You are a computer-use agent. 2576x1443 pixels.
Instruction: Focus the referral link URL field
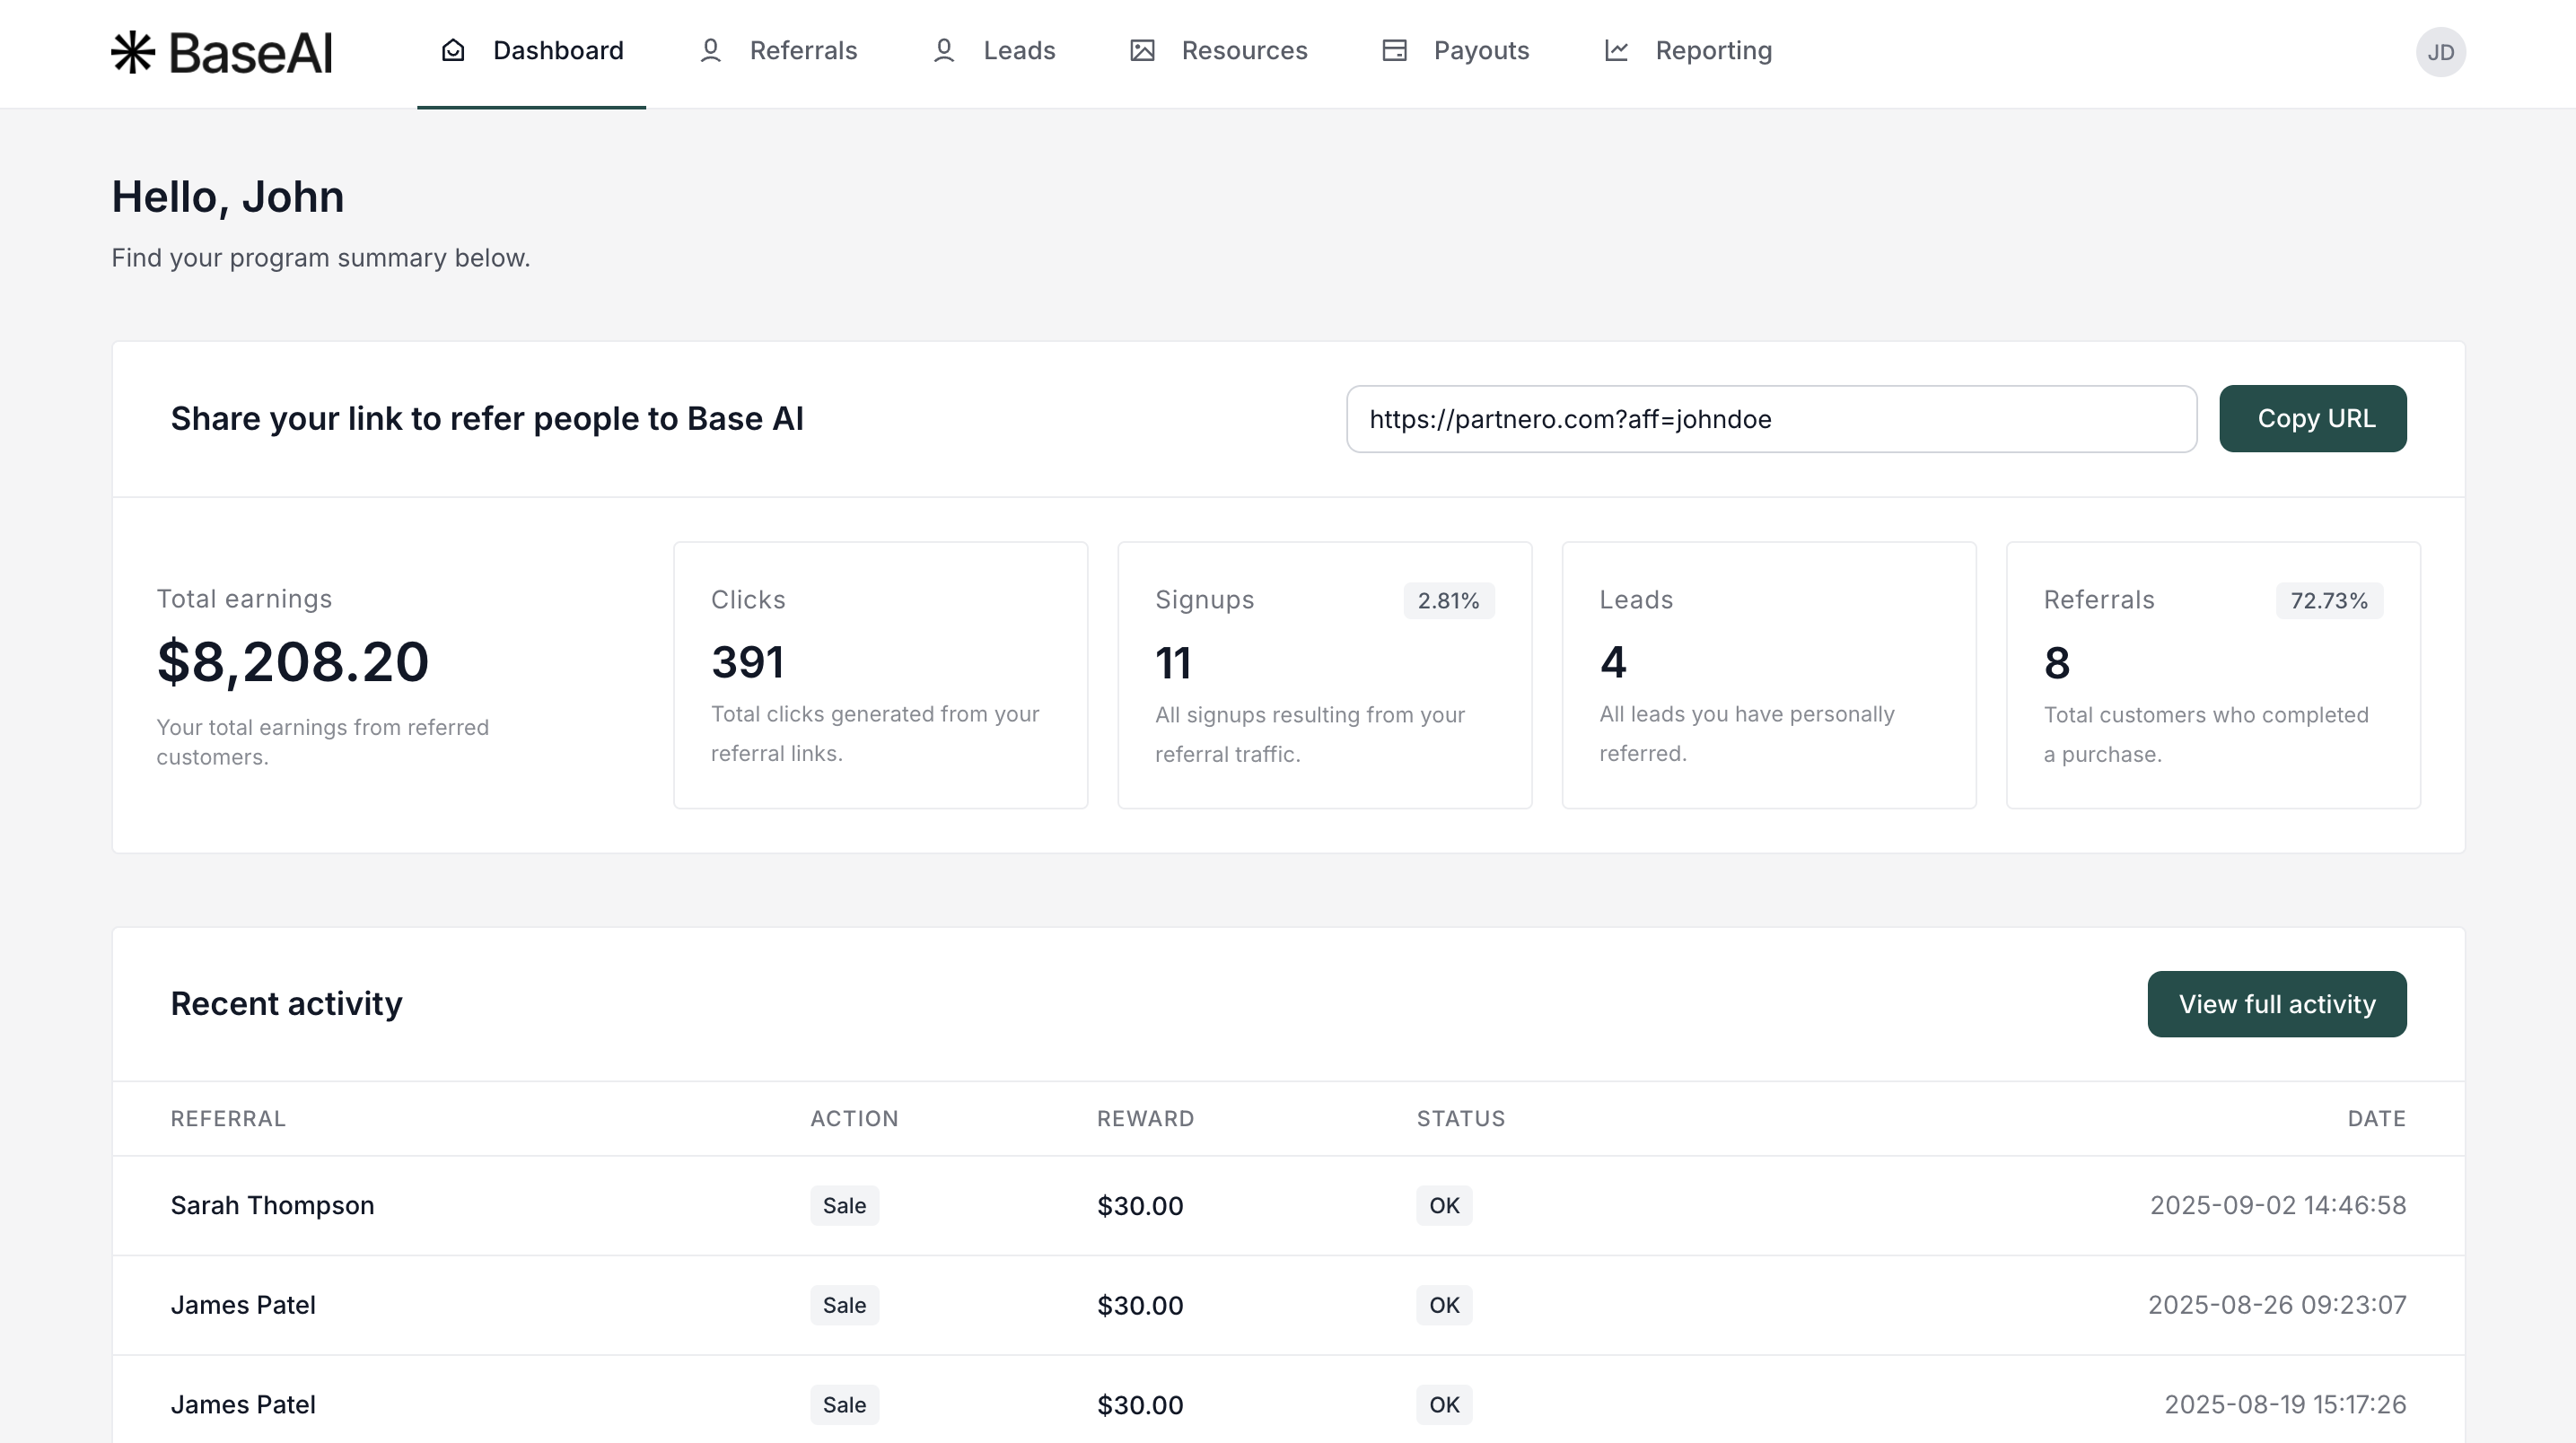pyautogui.click(x=1770, y=419)
